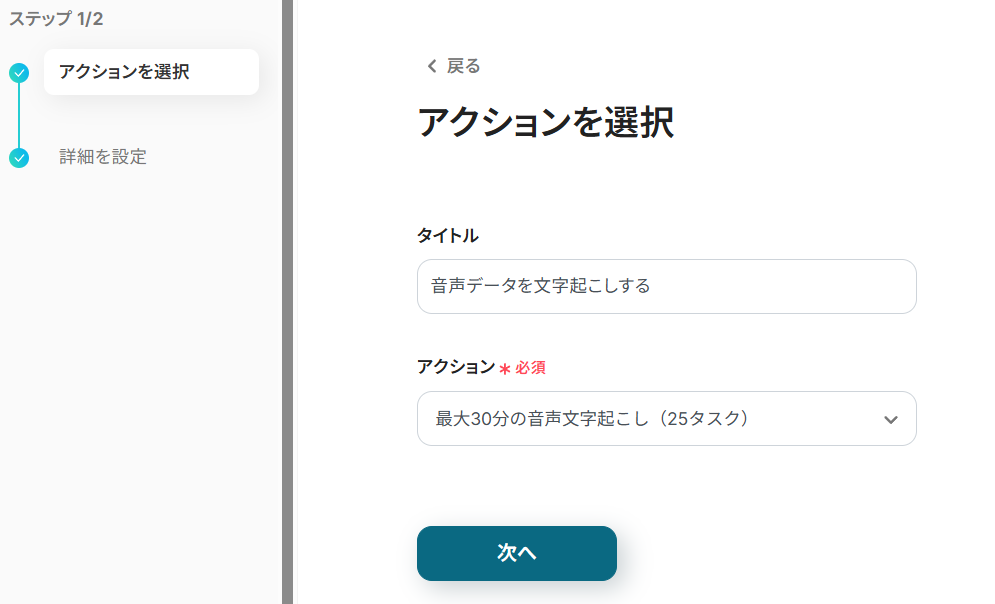Click the back chevron arrow icon
995x604 pixels.
tap(432, 66)
